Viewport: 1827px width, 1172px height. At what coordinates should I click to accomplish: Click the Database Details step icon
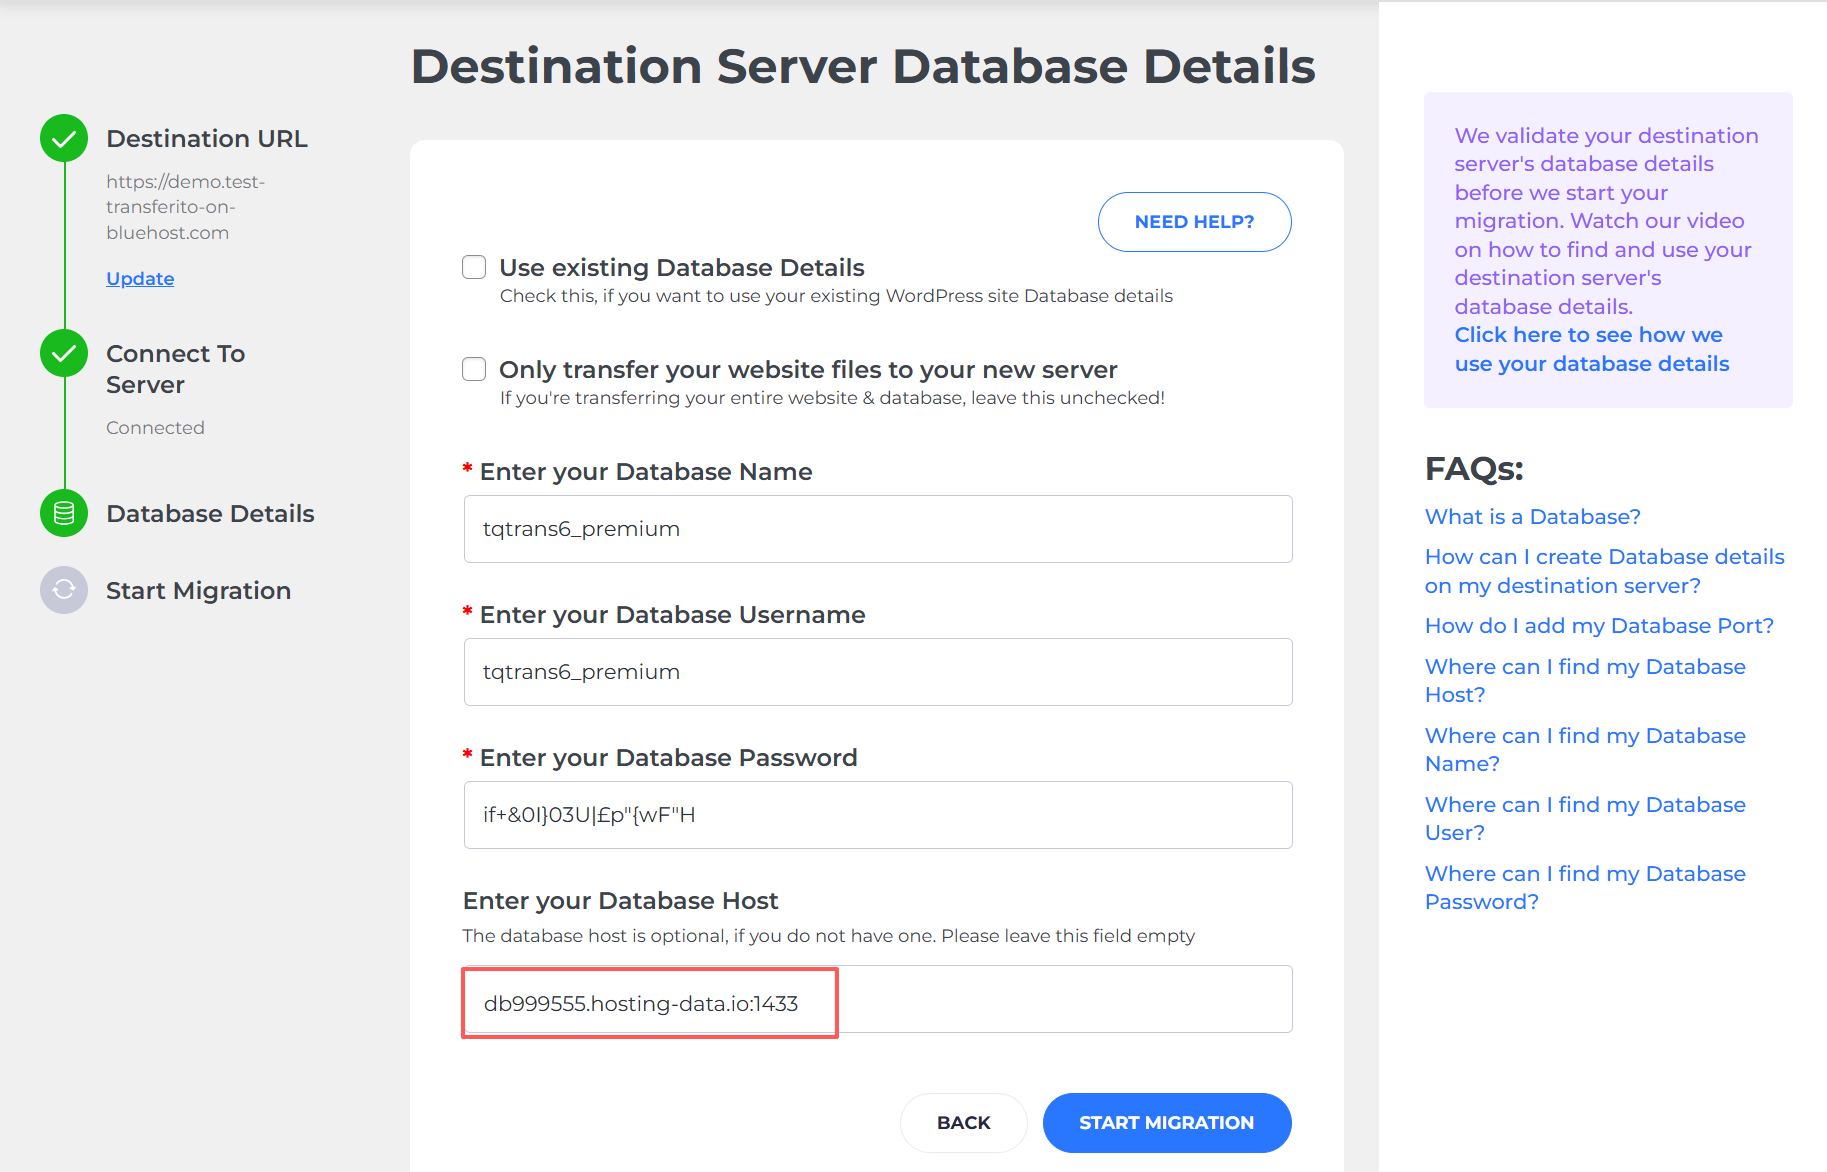(x=64, y=513)
